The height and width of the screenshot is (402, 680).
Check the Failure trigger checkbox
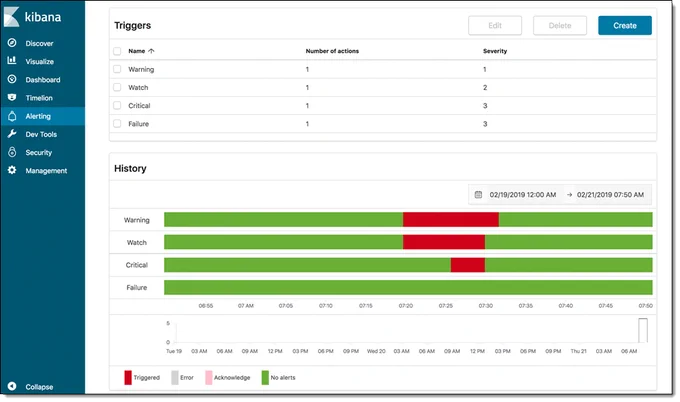117,124
